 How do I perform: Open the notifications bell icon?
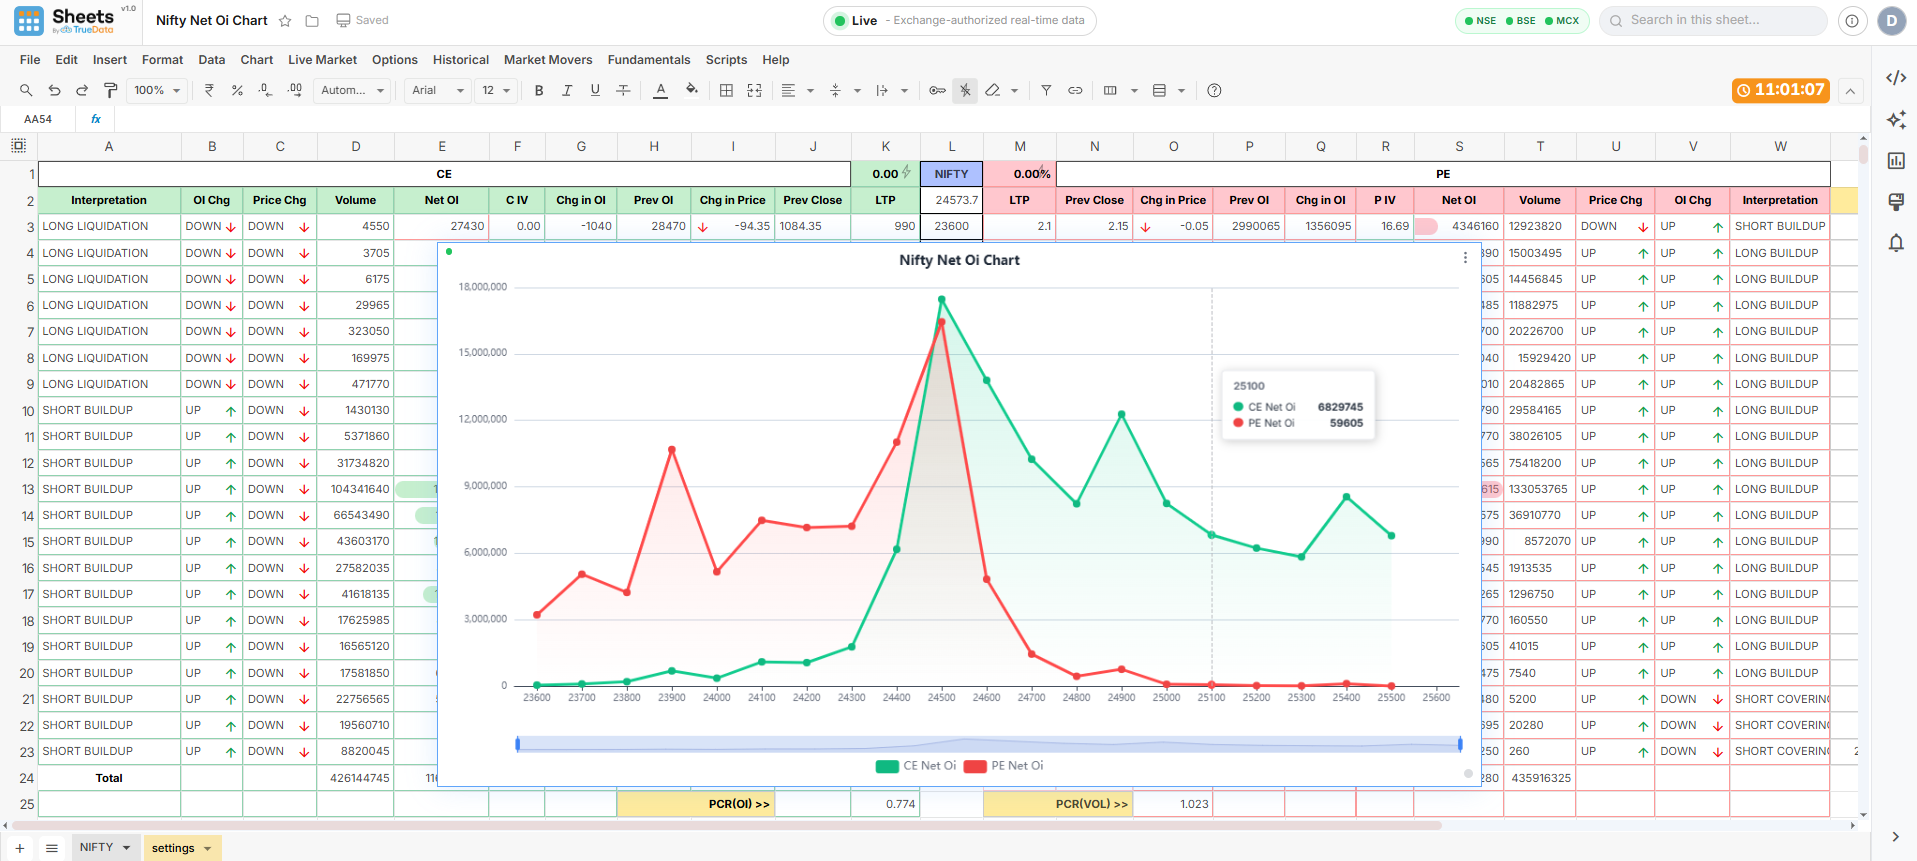pos(1895,243)
